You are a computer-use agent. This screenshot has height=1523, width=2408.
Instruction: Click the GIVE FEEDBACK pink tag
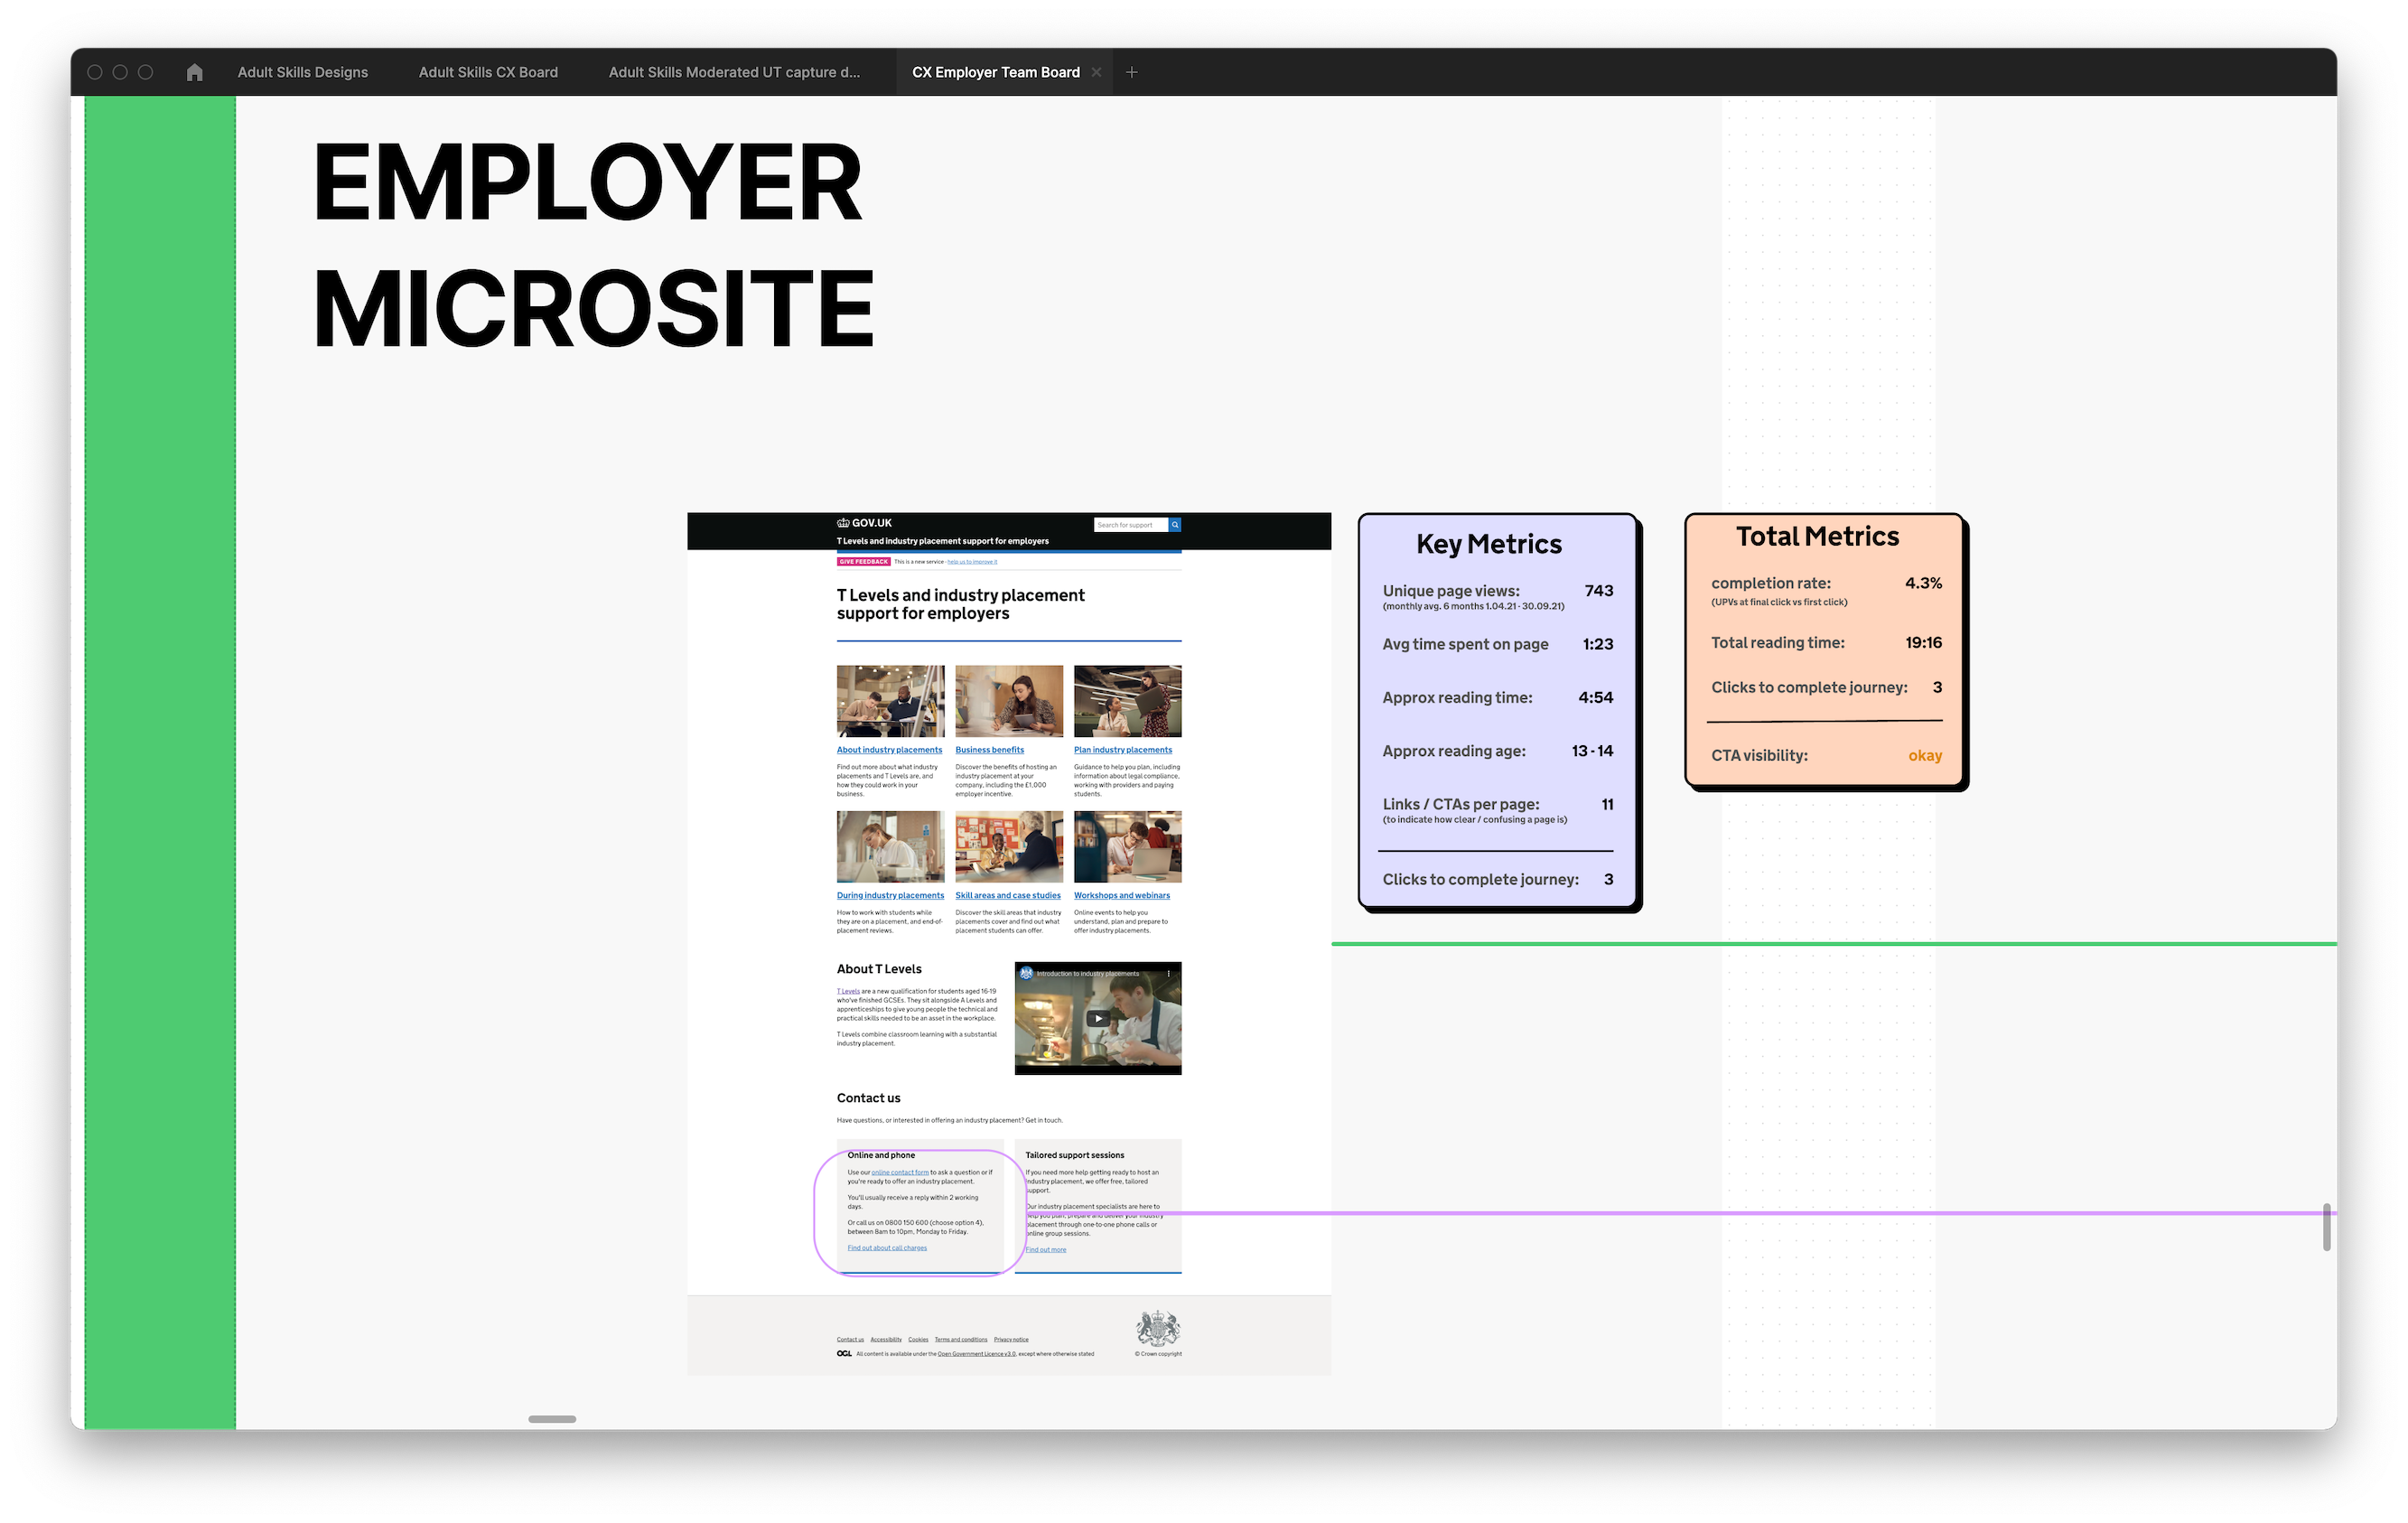click(863, 562)
